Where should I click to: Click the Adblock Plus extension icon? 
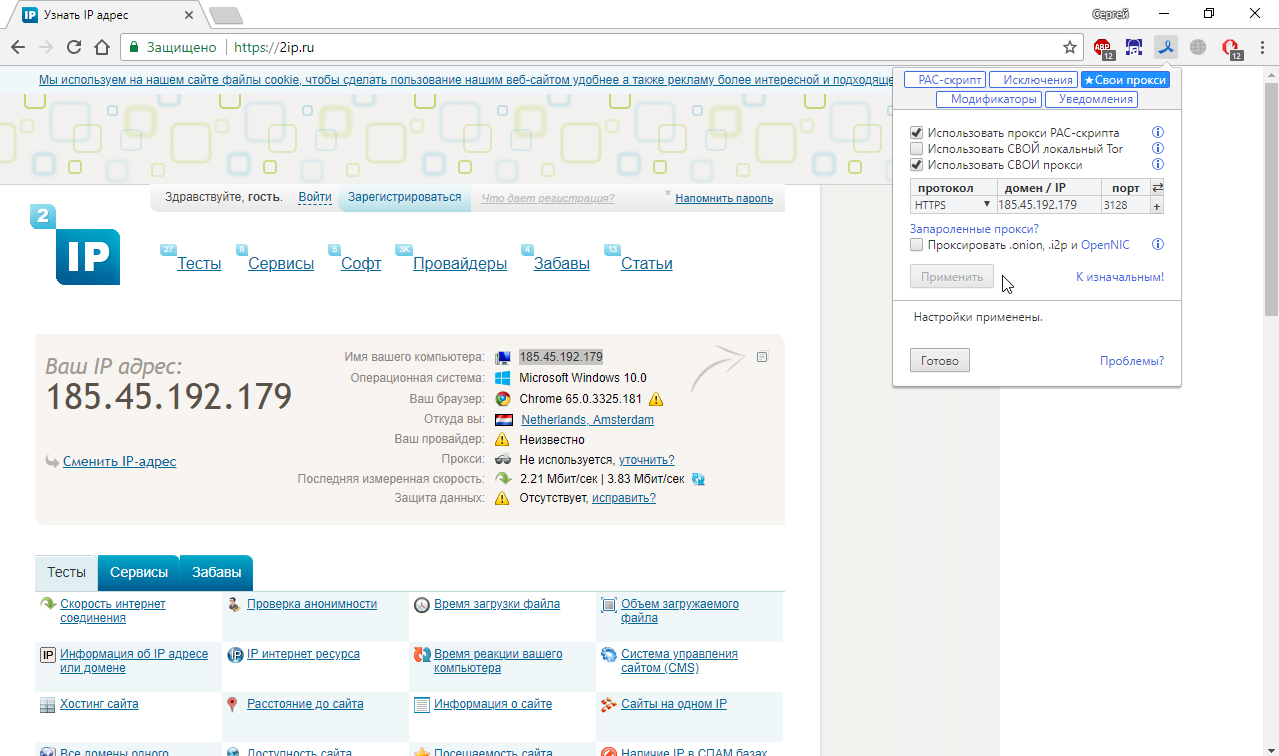1102,47
